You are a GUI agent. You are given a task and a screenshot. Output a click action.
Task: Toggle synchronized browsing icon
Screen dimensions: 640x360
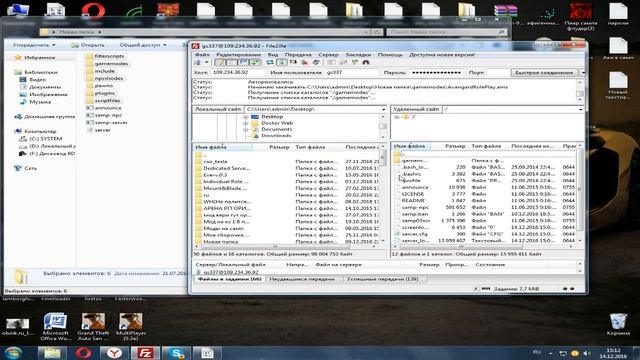click(x=354, y=62)
